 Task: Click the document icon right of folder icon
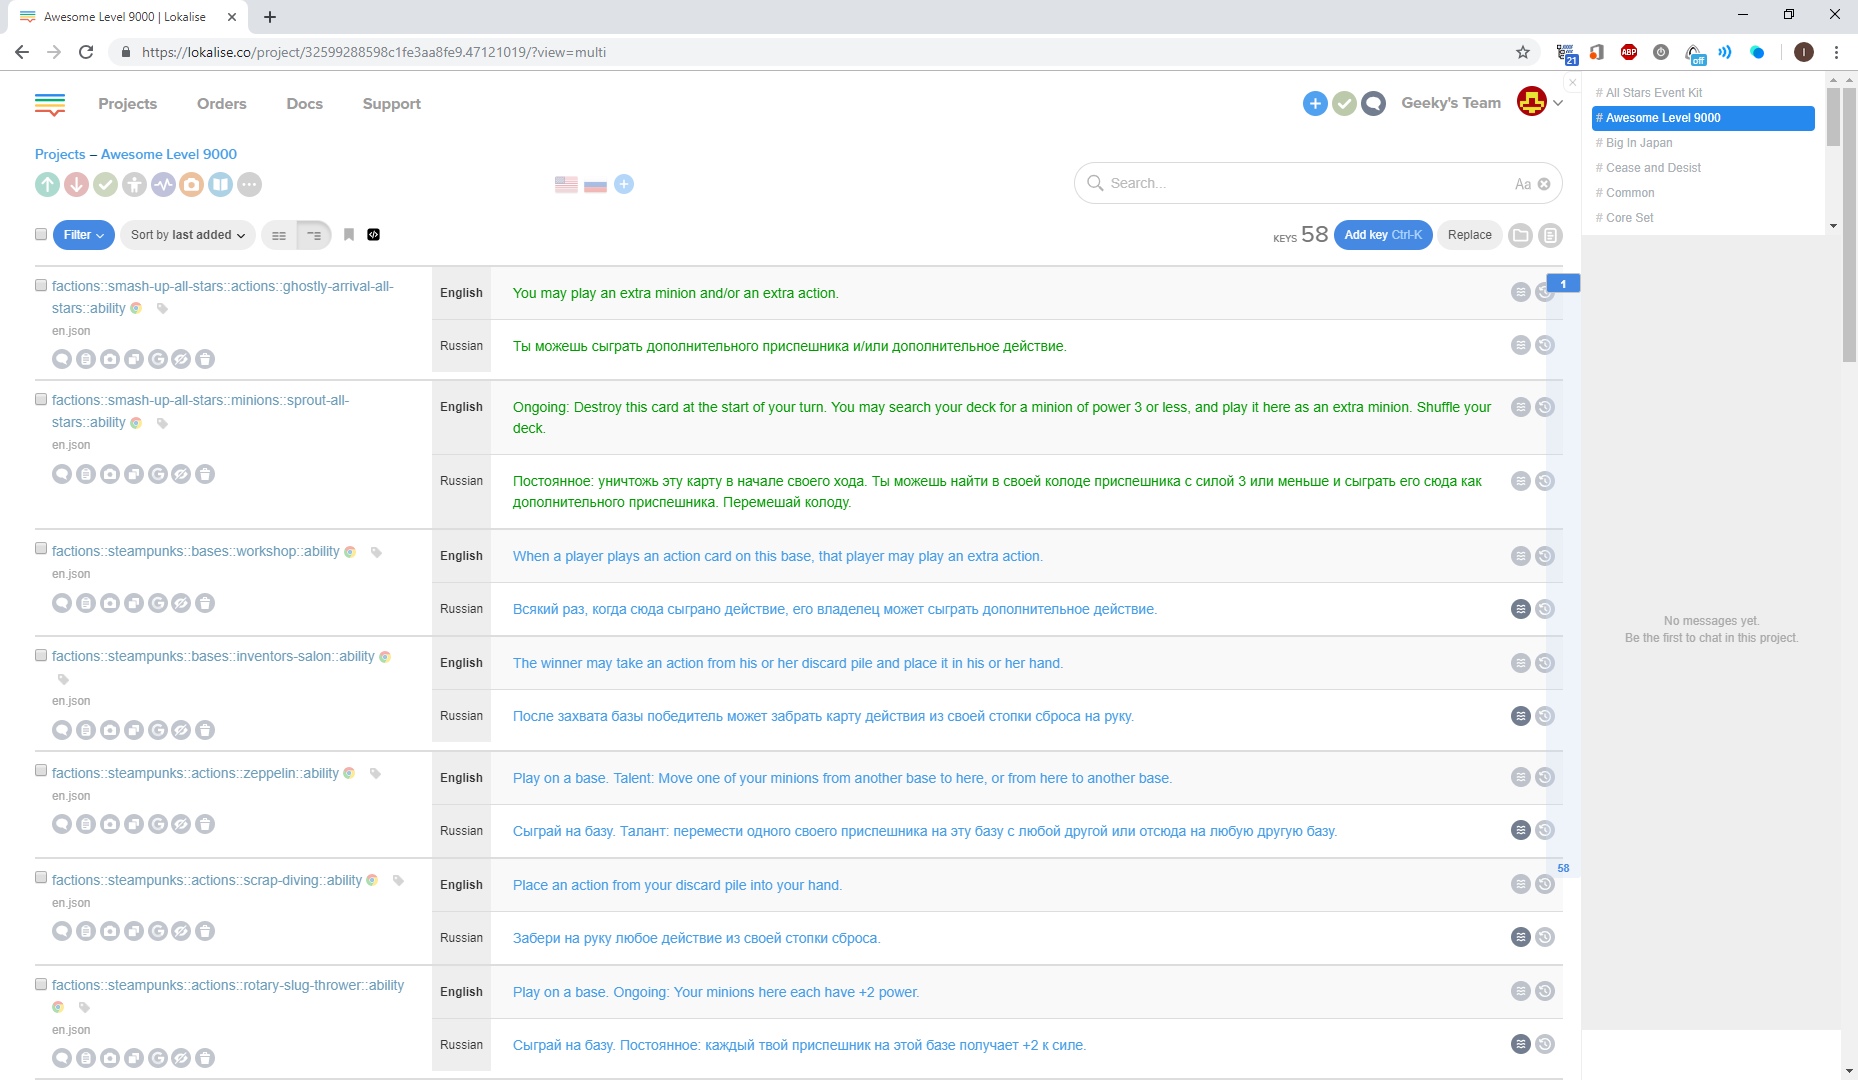click(x=1550, y=235)
